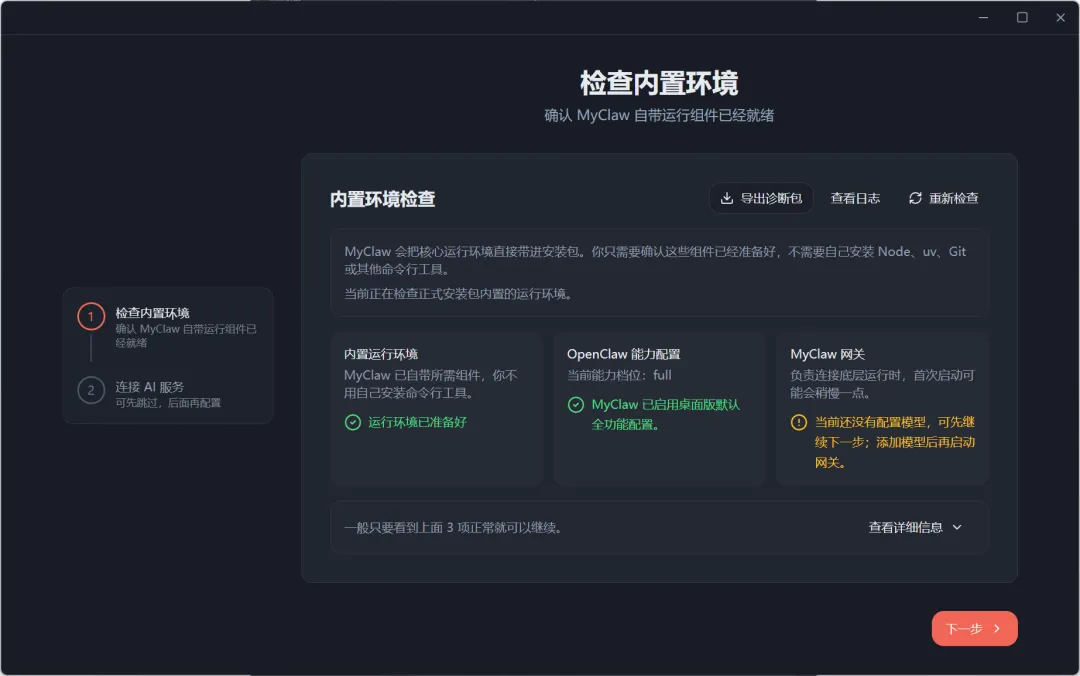Close the MyClaw window
The height and width of the screenshot is (676, 1080).
point(1061,17)
